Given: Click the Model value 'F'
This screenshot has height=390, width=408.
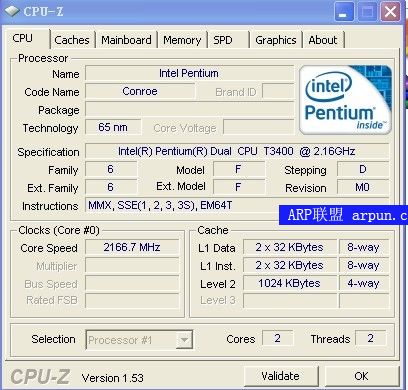Looking at the screenshot, I should 239,169.
